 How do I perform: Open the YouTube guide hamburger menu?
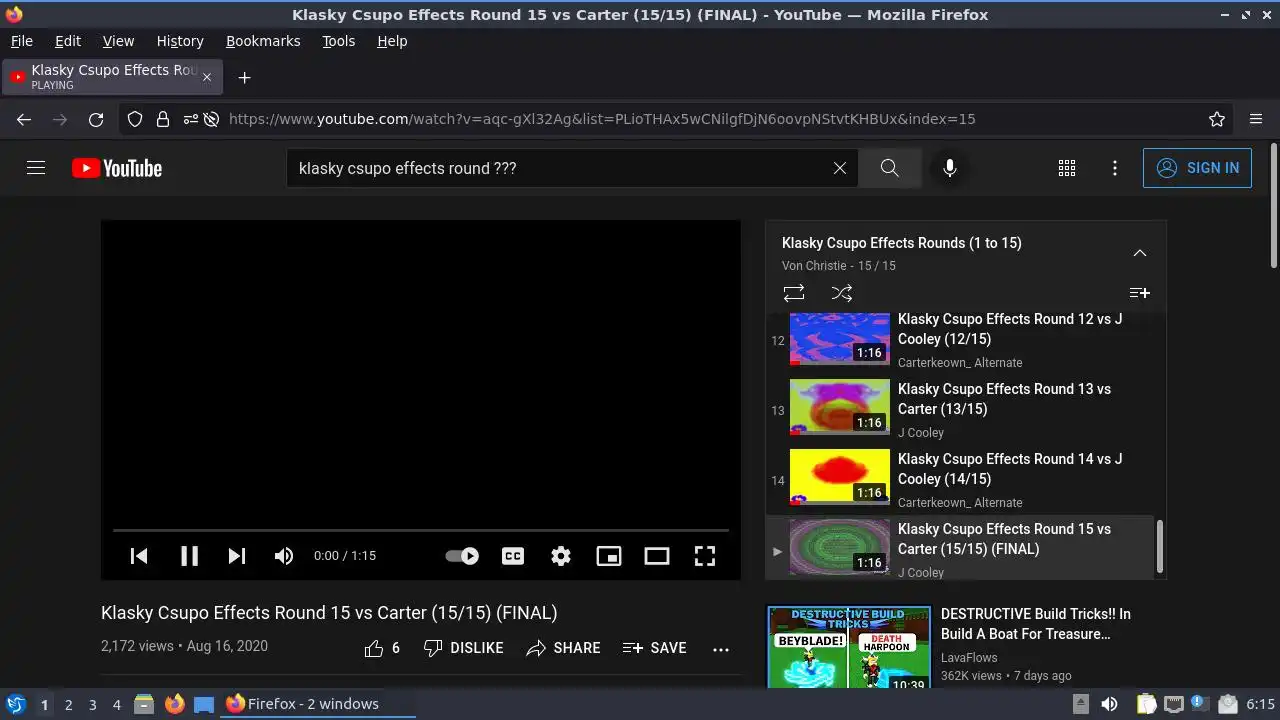pos(36,168)
